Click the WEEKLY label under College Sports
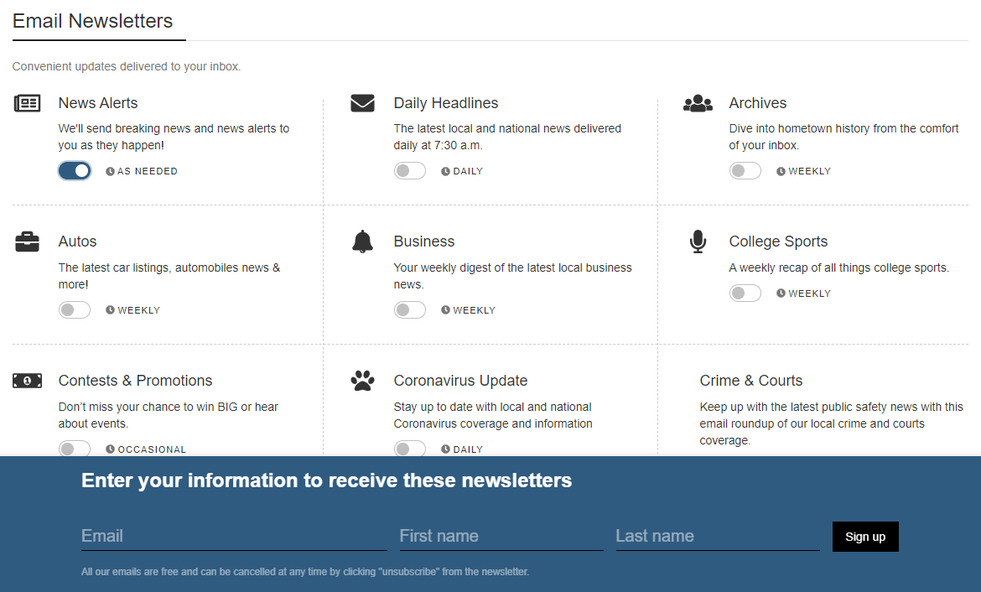 (x=810, y=293)
